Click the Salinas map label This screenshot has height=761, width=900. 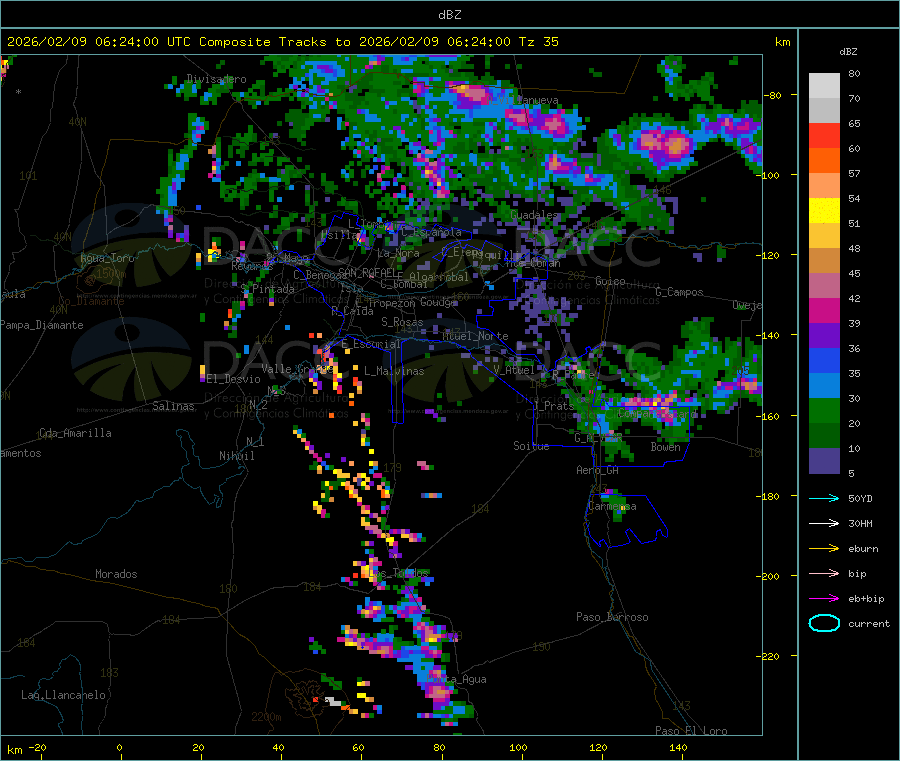coord(173,406)
